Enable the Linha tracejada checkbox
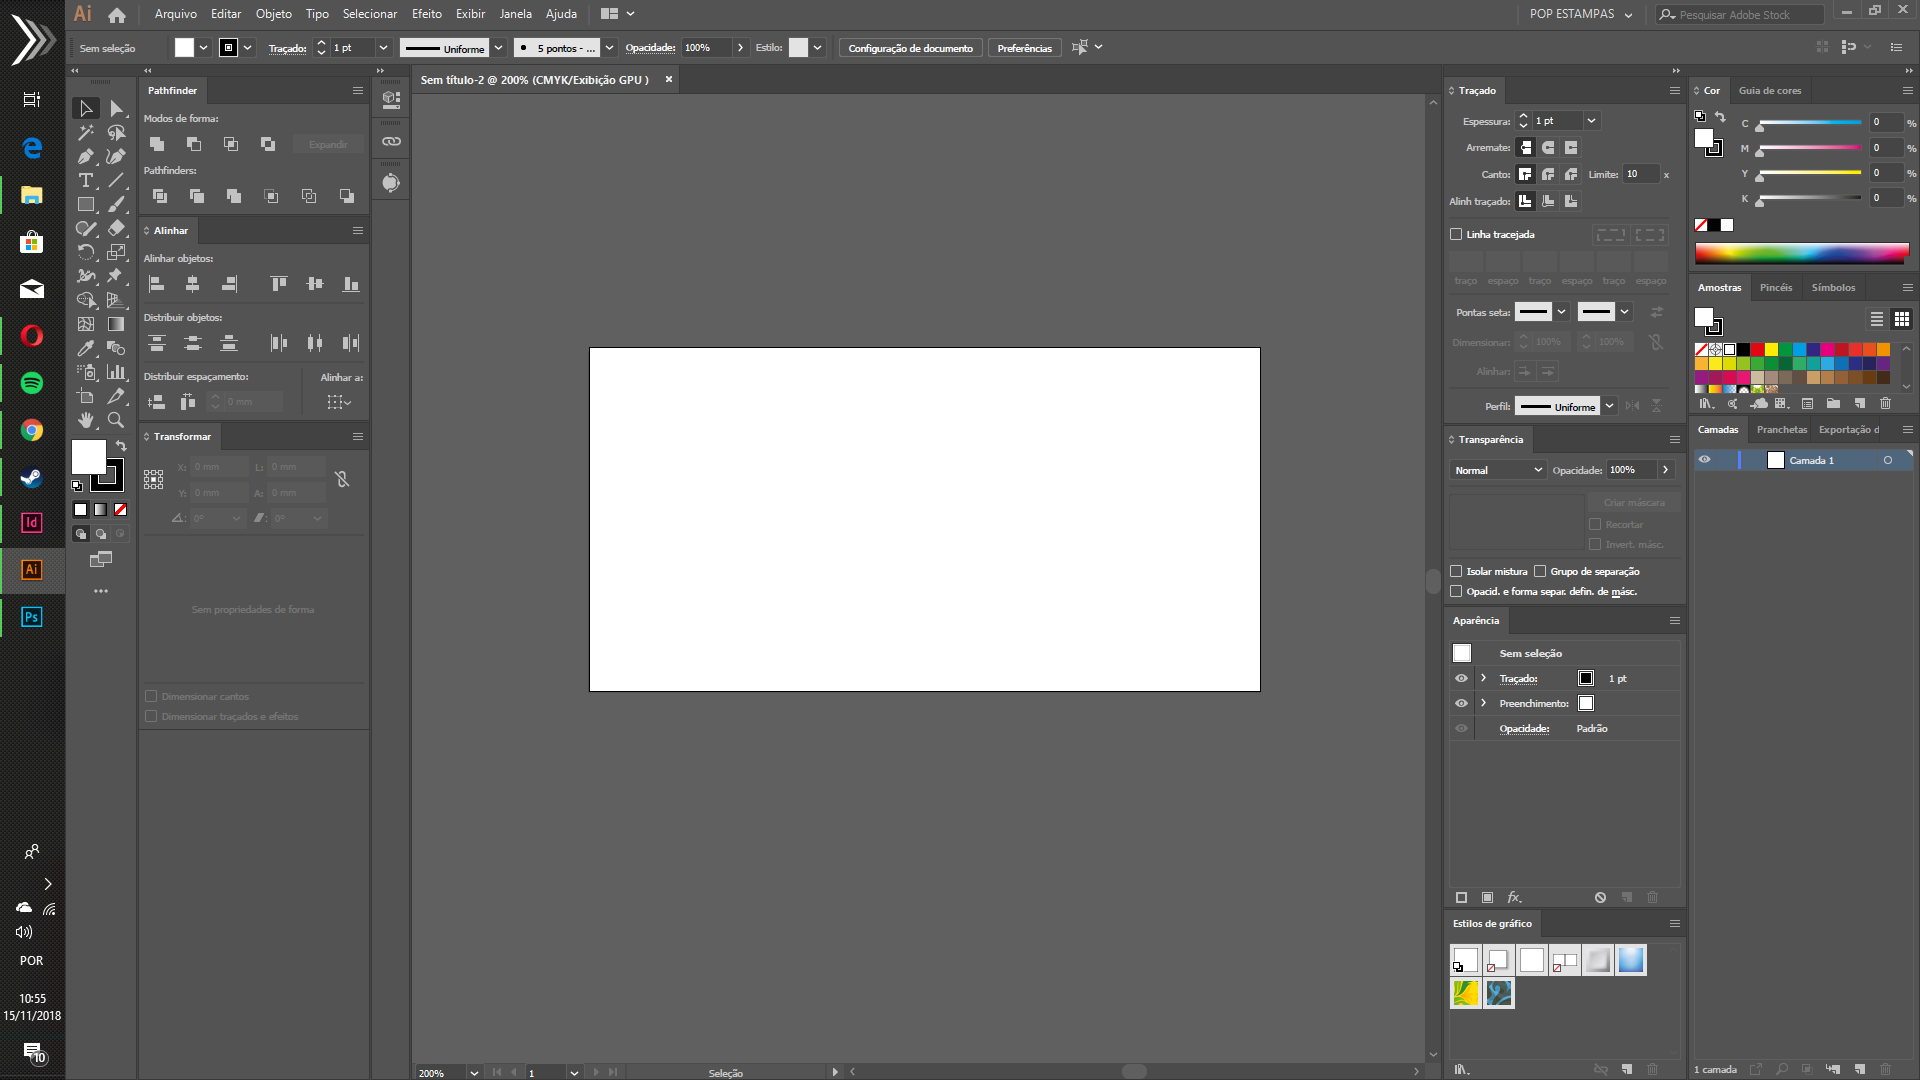Viewport: 1920px width, 1080px height. point(1456,235)
